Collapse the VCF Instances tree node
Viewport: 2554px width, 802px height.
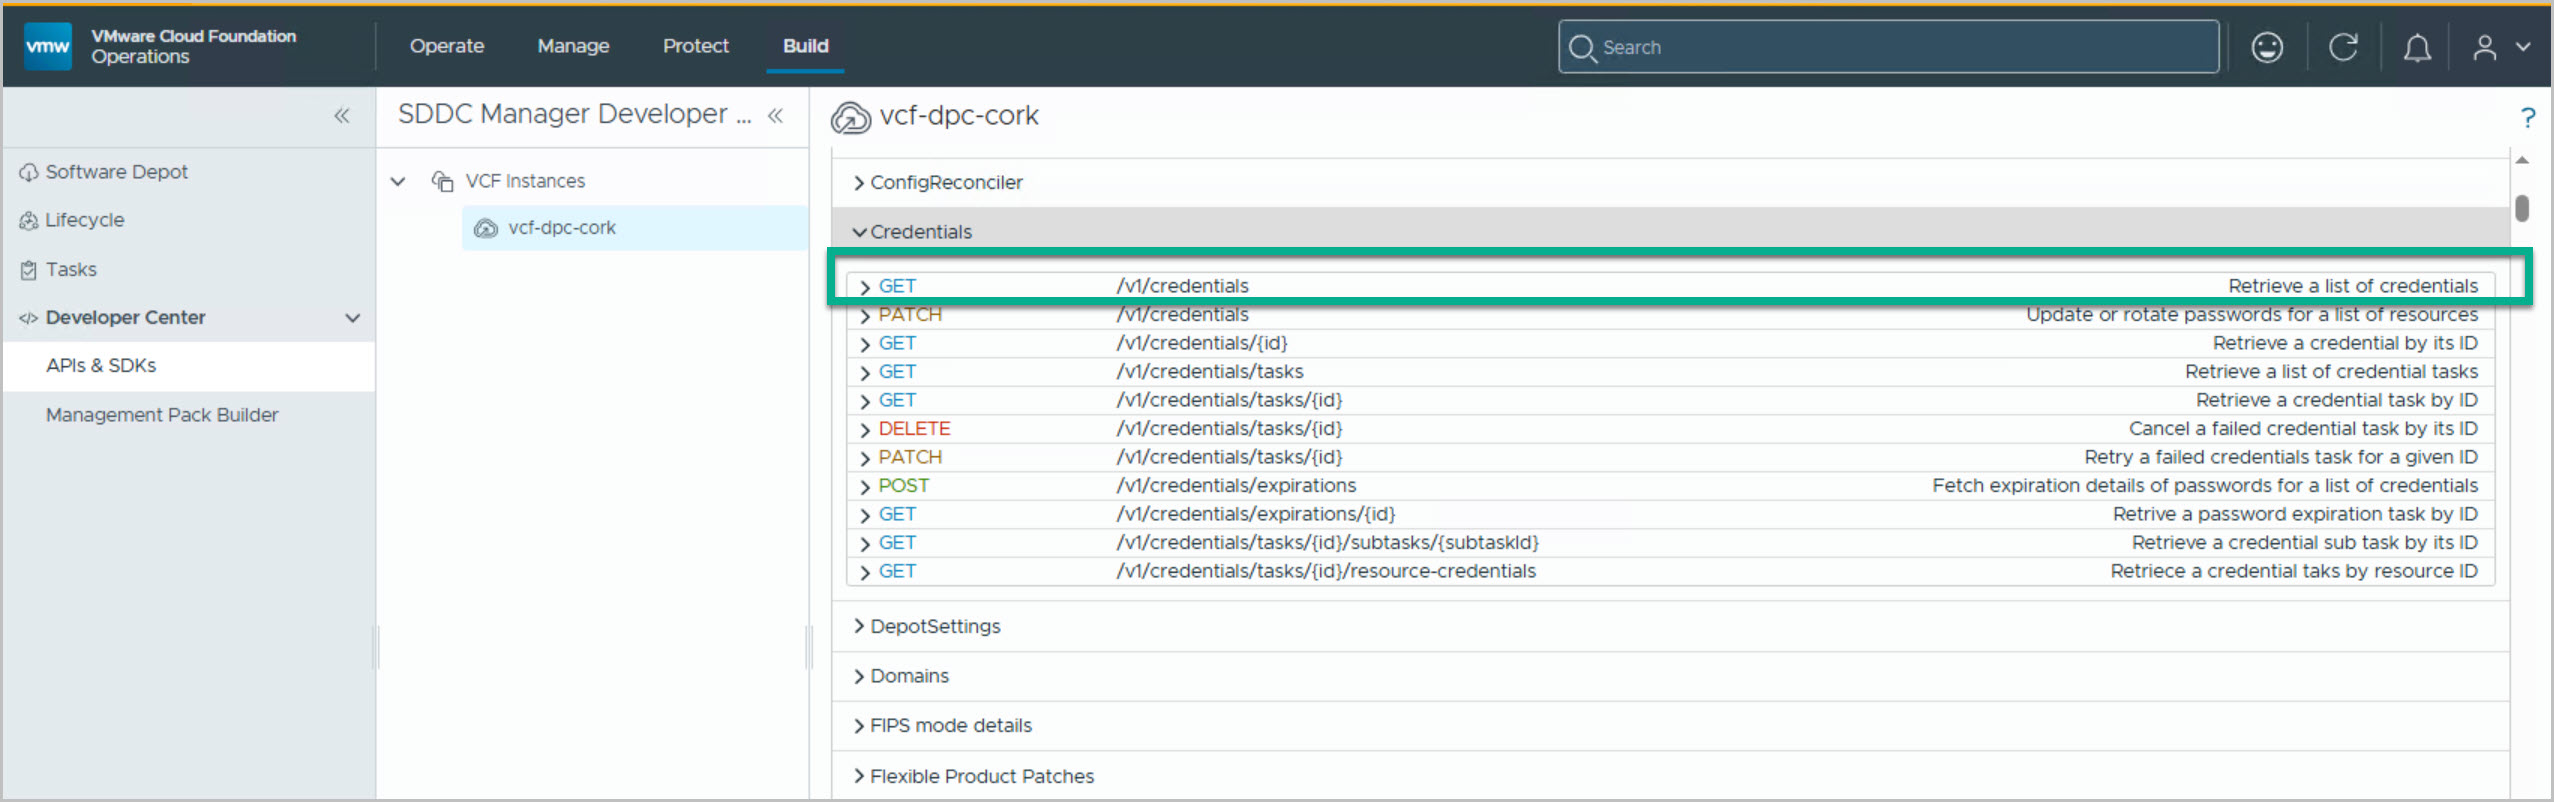point(398,181)
